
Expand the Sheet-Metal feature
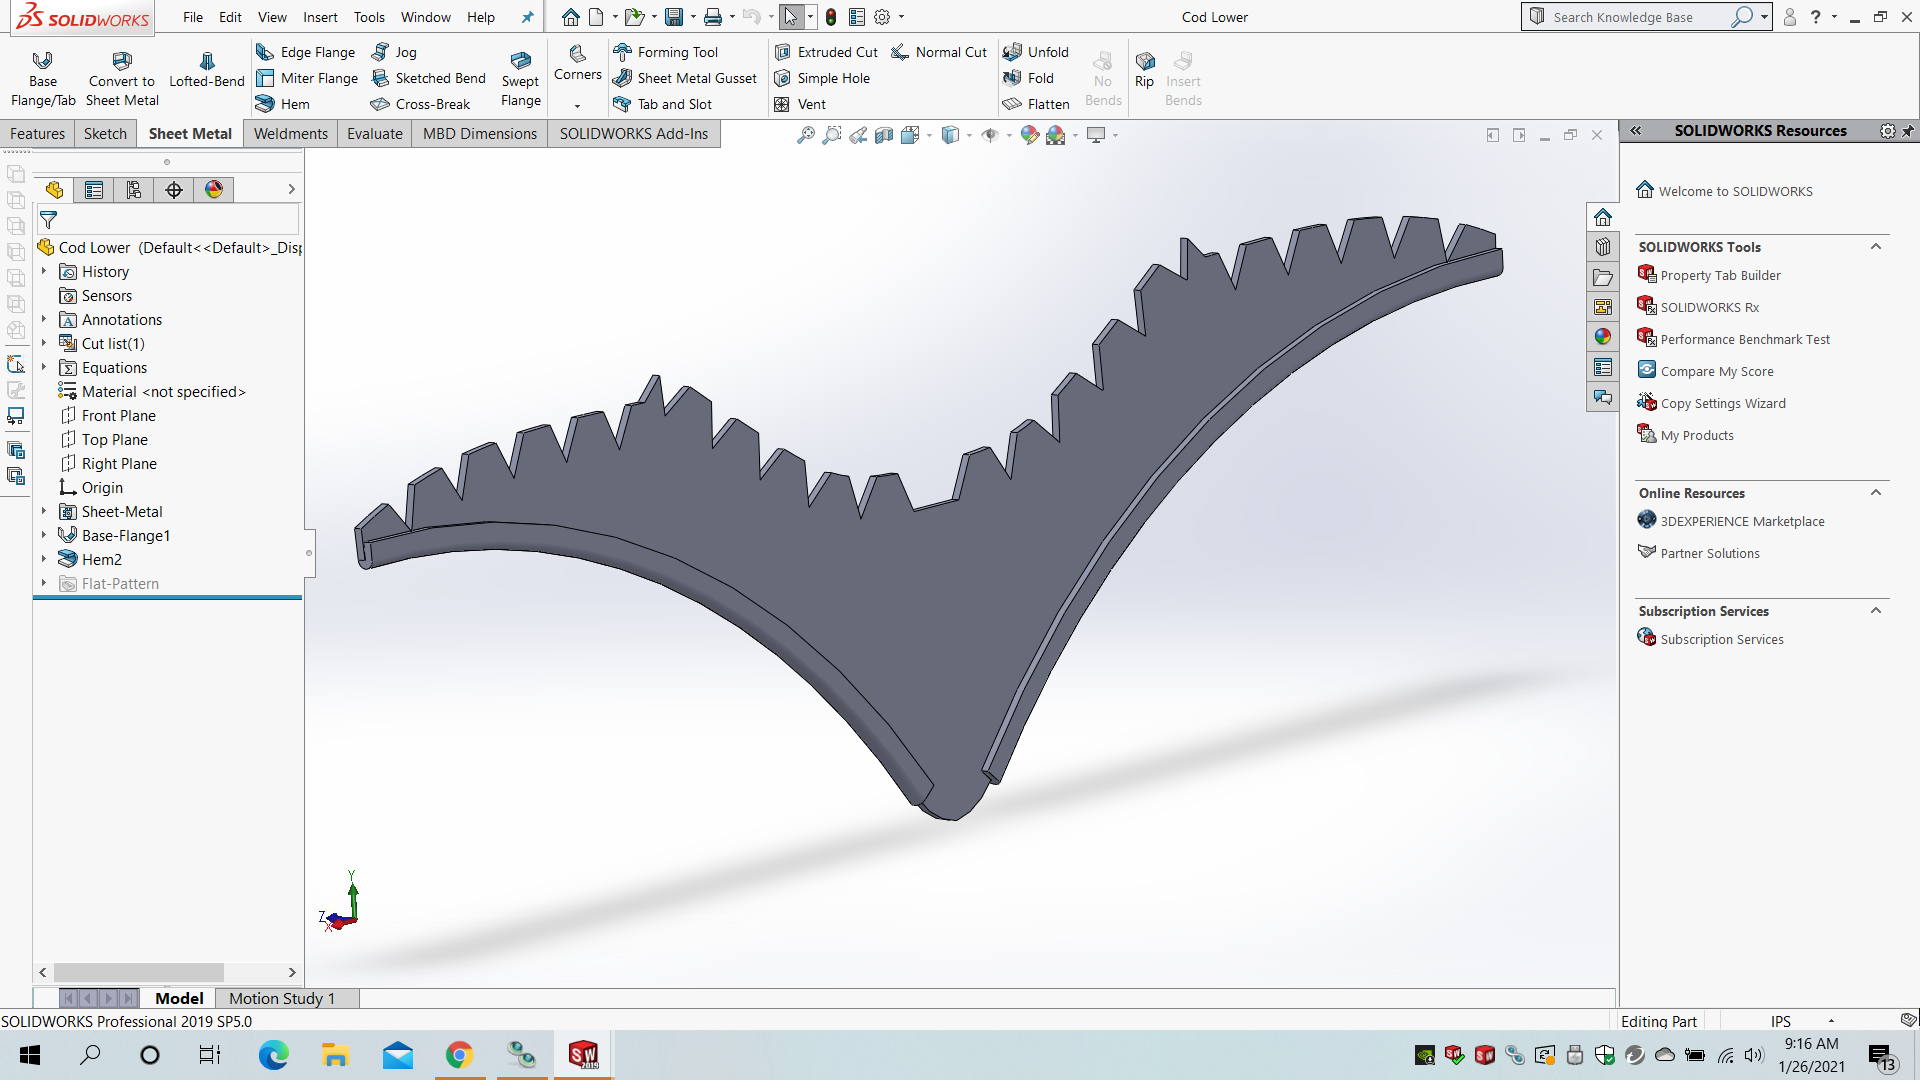click(x=44, y=511)
